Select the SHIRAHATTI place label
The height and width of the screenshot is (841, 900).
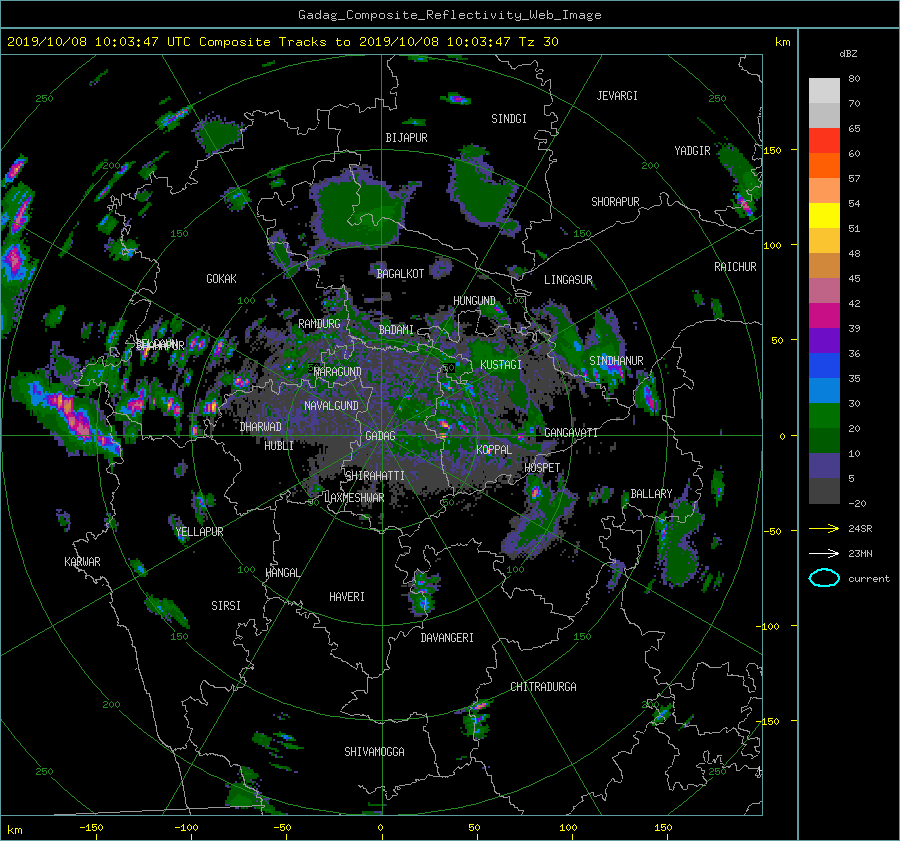click(375, 476)
